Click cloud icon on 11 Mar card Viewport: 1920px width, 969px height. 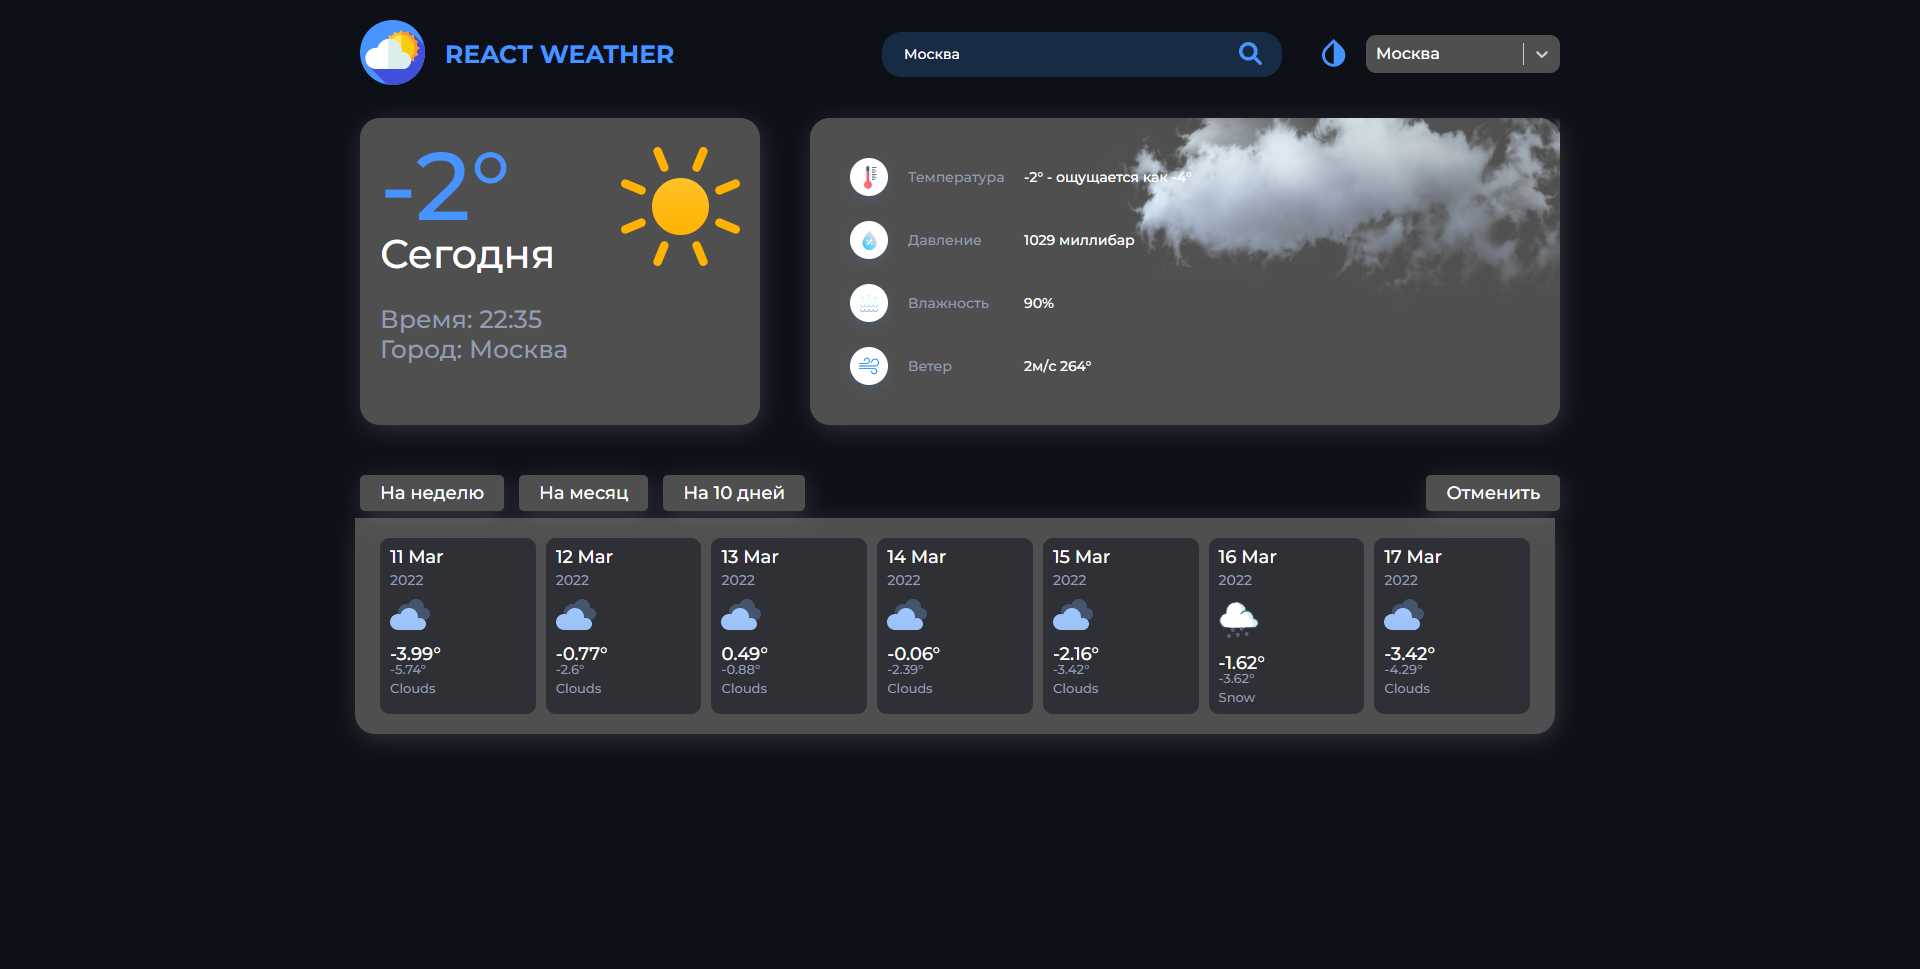(410, 615)
